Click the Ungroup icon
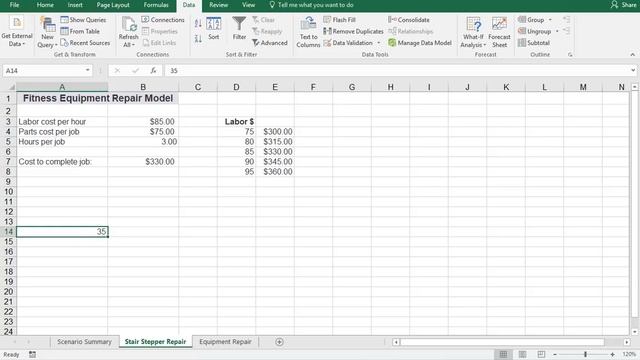This screenshot has height=360, width=640. (522, 31)
